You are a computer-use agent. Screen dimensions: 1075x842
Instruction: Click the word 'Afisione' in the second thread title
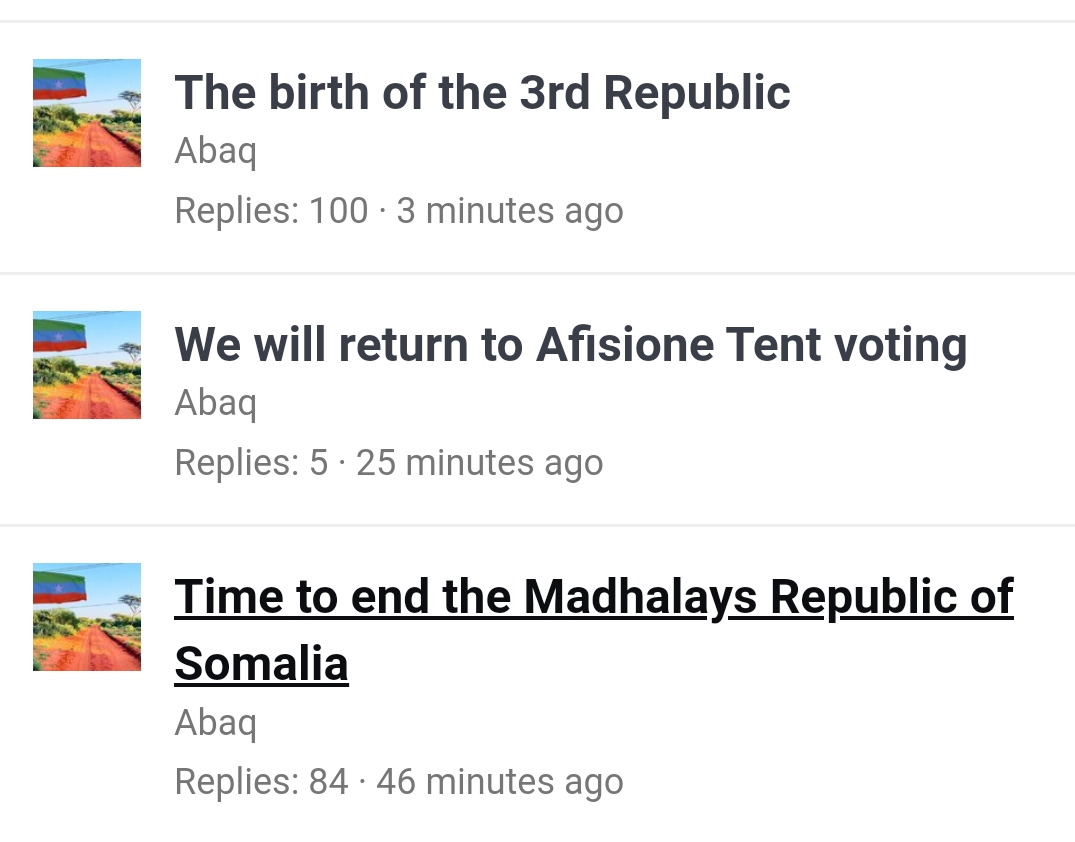pos(625,345)
